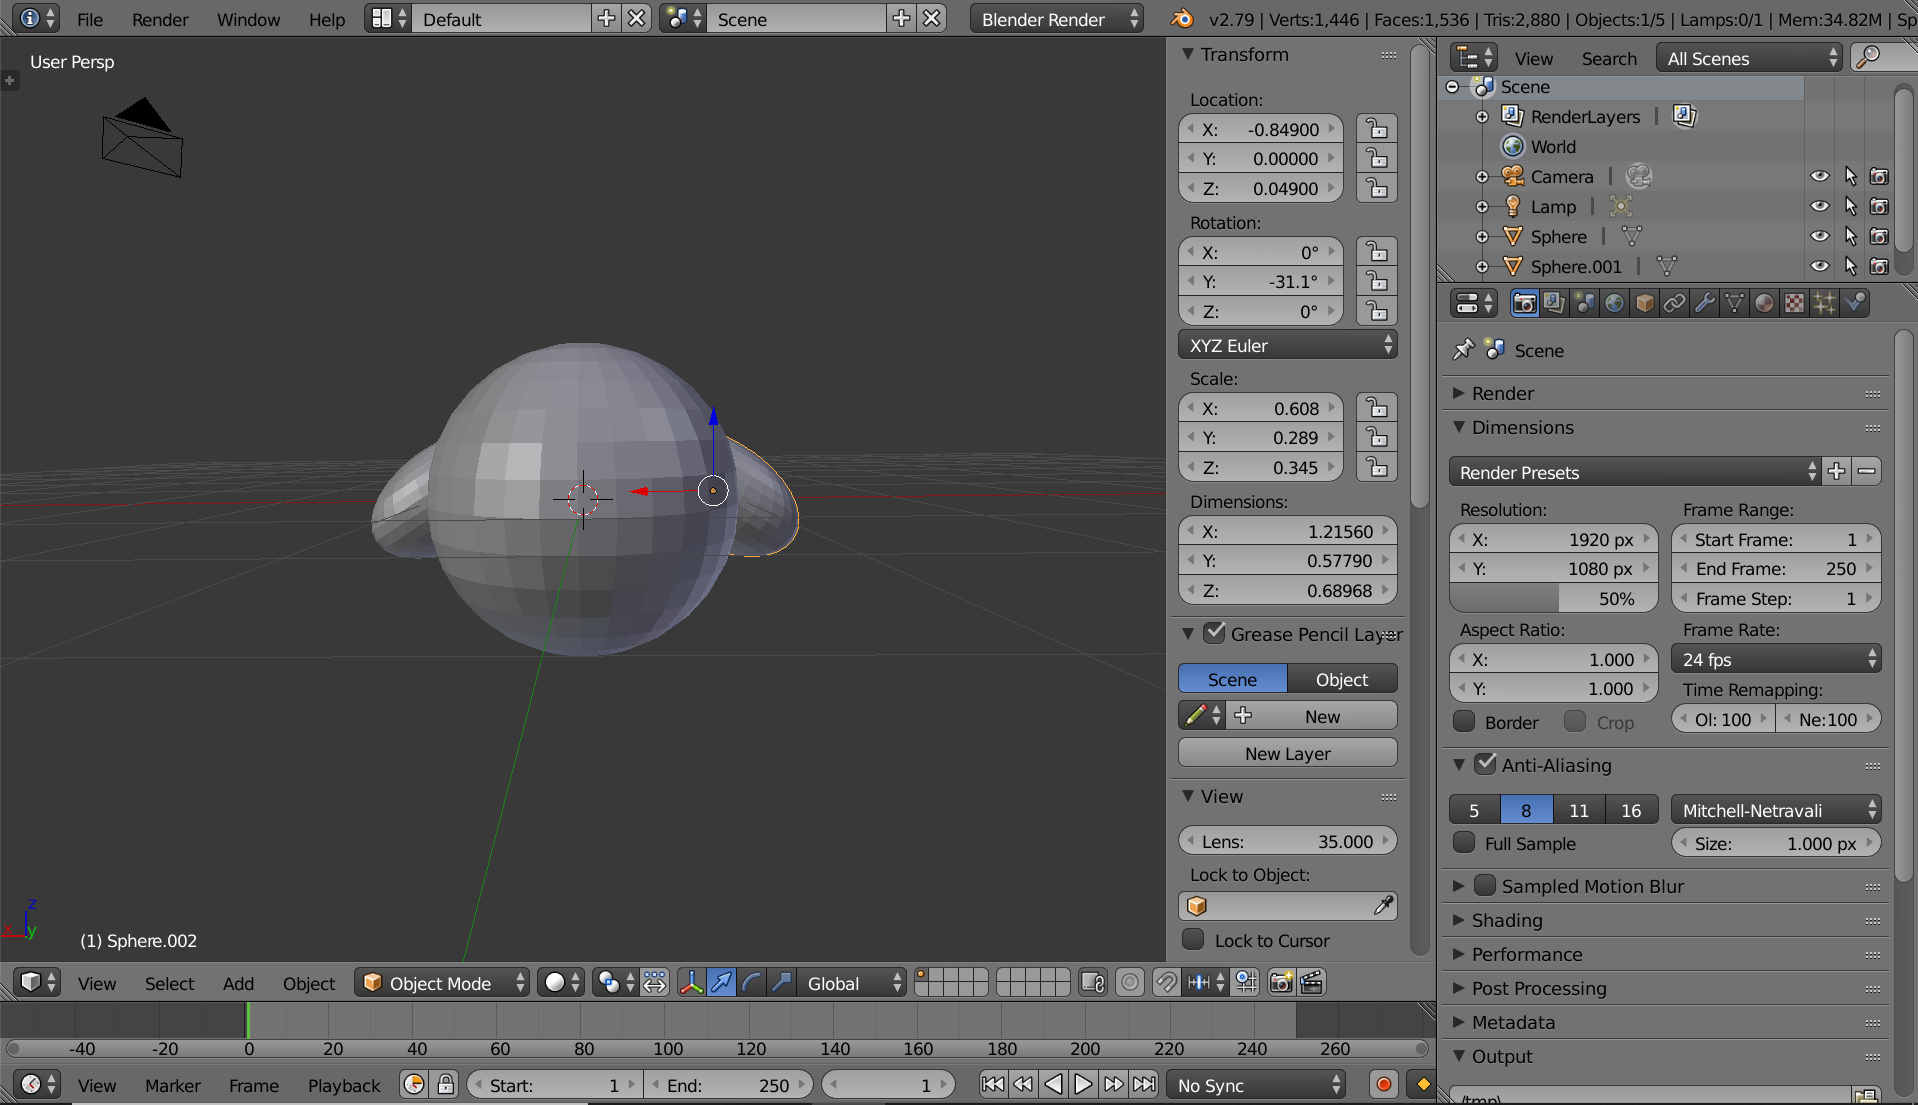Play animation in reverse in timeline
The width and height of the screenshot is (1918, 1105).
tap(1053, 1085)
